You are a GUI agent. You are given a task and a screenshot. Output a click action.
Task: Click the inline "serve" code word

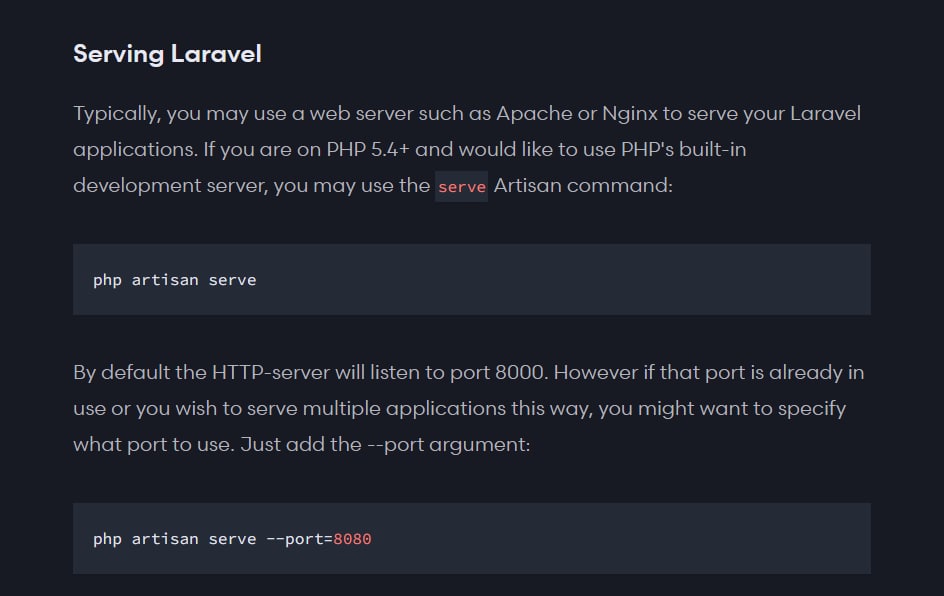[x=461, y=187]
